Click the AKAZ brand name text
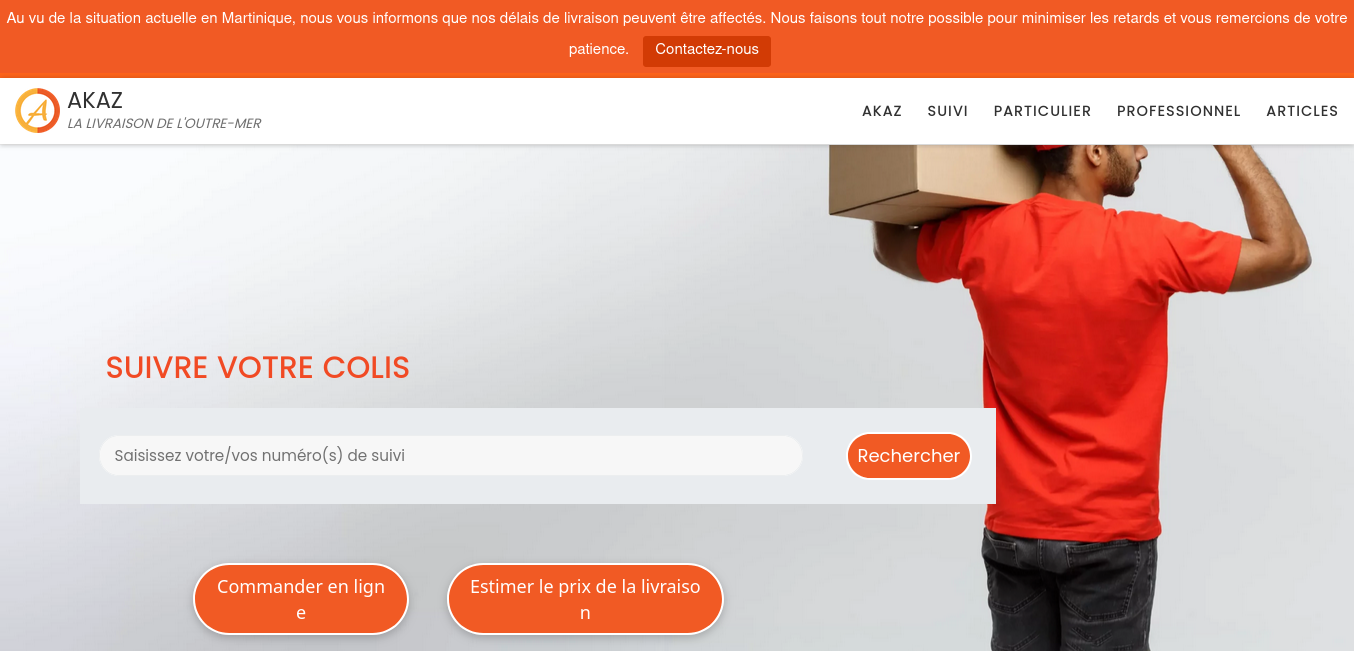This screenshot has height=651, width=1366. [x=95, y=100]
